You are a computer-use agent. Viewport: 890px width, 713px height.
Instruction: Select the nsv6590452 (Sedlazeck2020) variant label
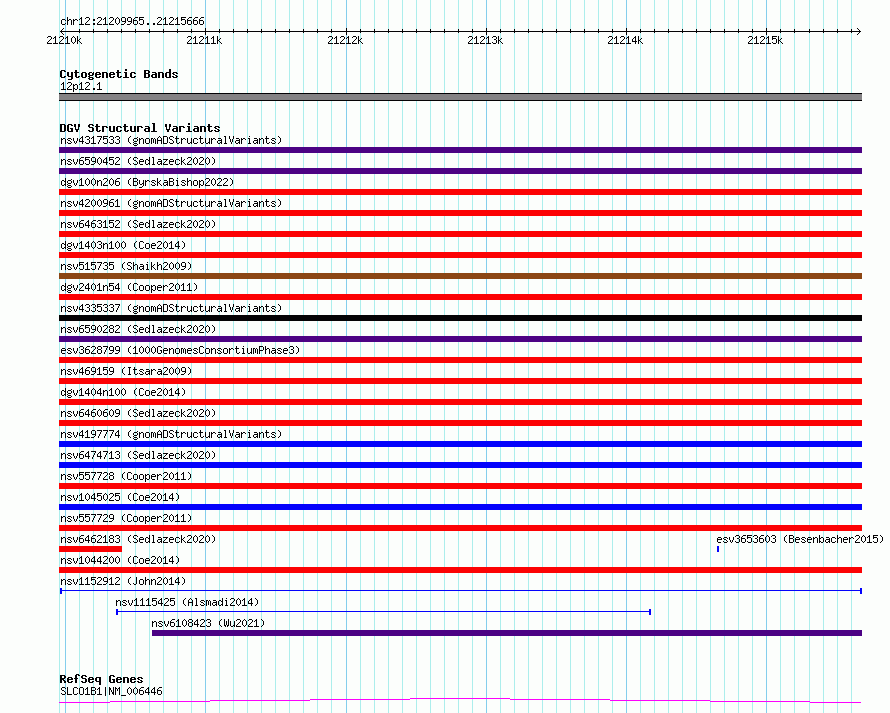pyautogui.click(x=138, y=161)
